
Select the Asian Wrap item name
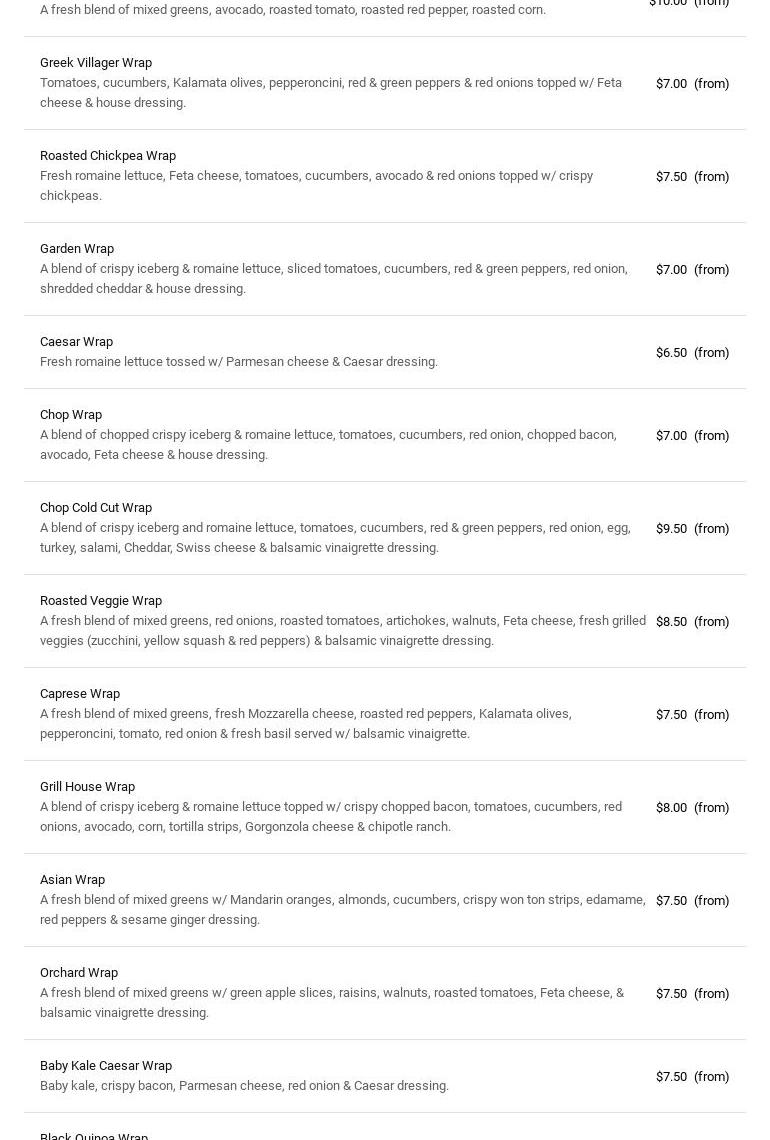tap(72, 880)
